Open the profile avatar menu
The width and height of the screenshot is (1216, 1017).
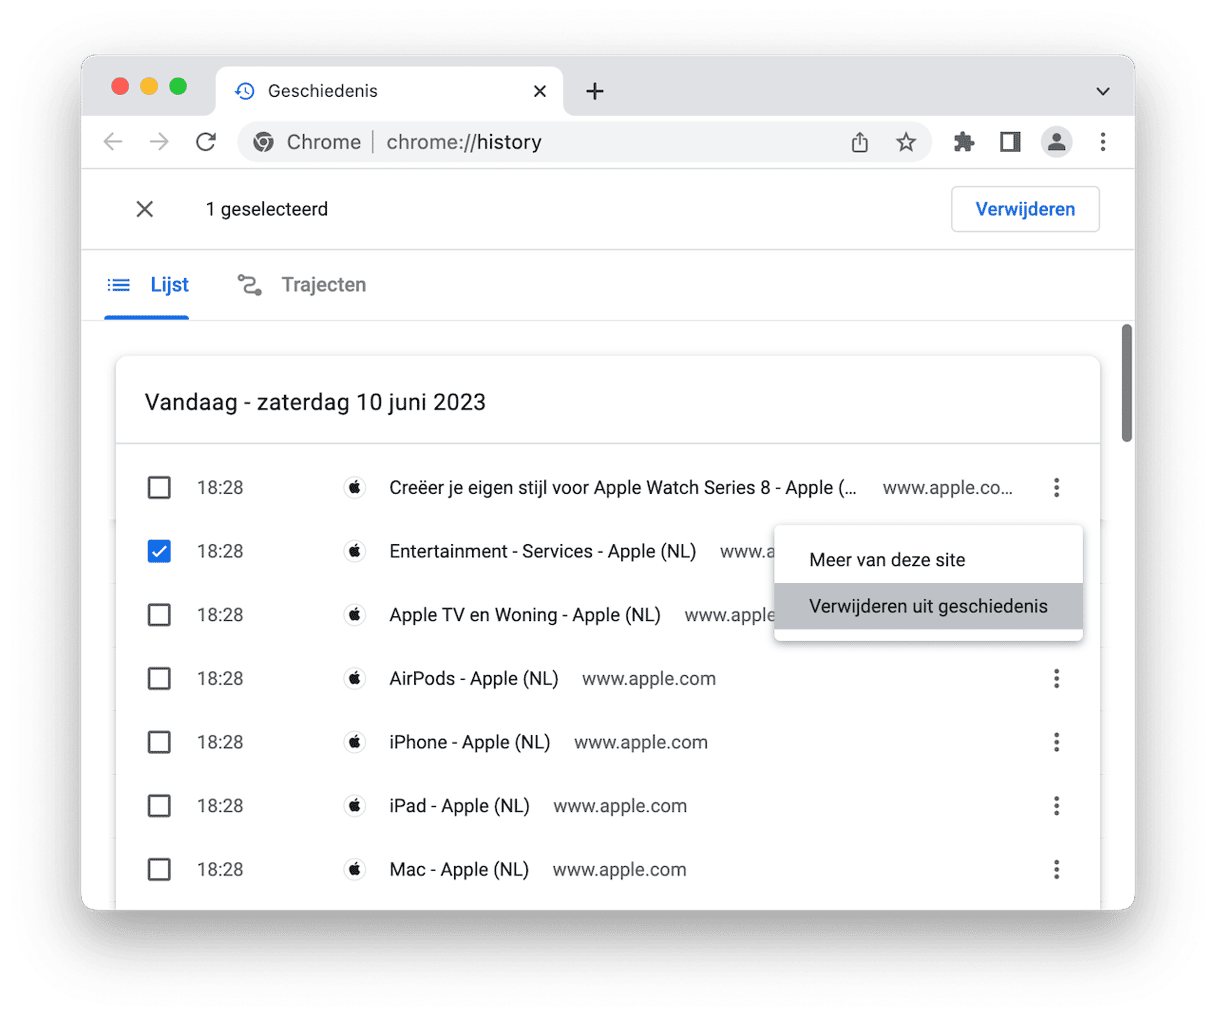point(1056,142)
